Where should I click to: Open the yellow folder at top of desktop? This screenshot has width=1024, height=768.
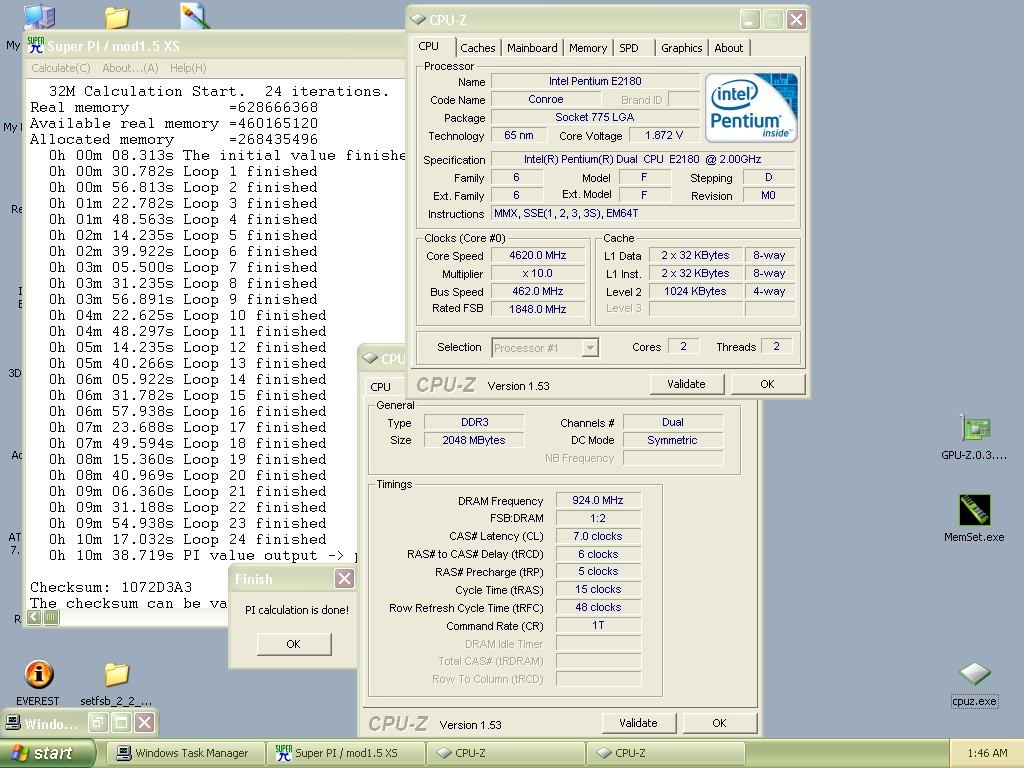[x=117, y=17]
